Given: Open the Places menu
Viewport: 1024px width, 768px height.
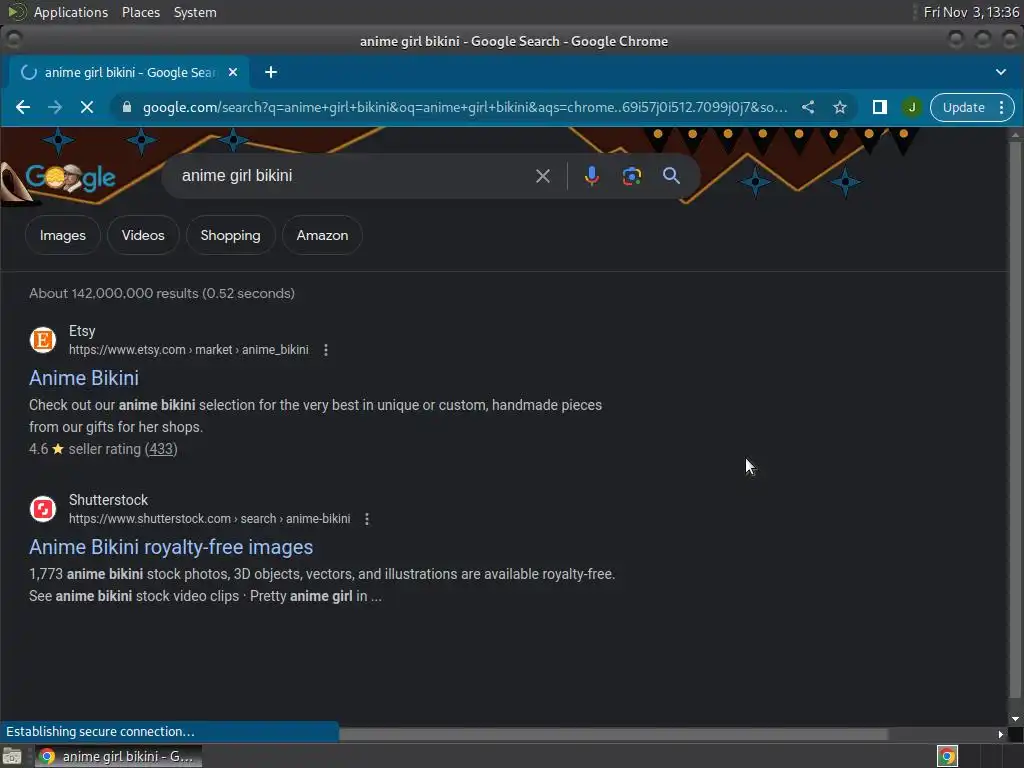Looking at the screenshot, I should tap(141, 12).
